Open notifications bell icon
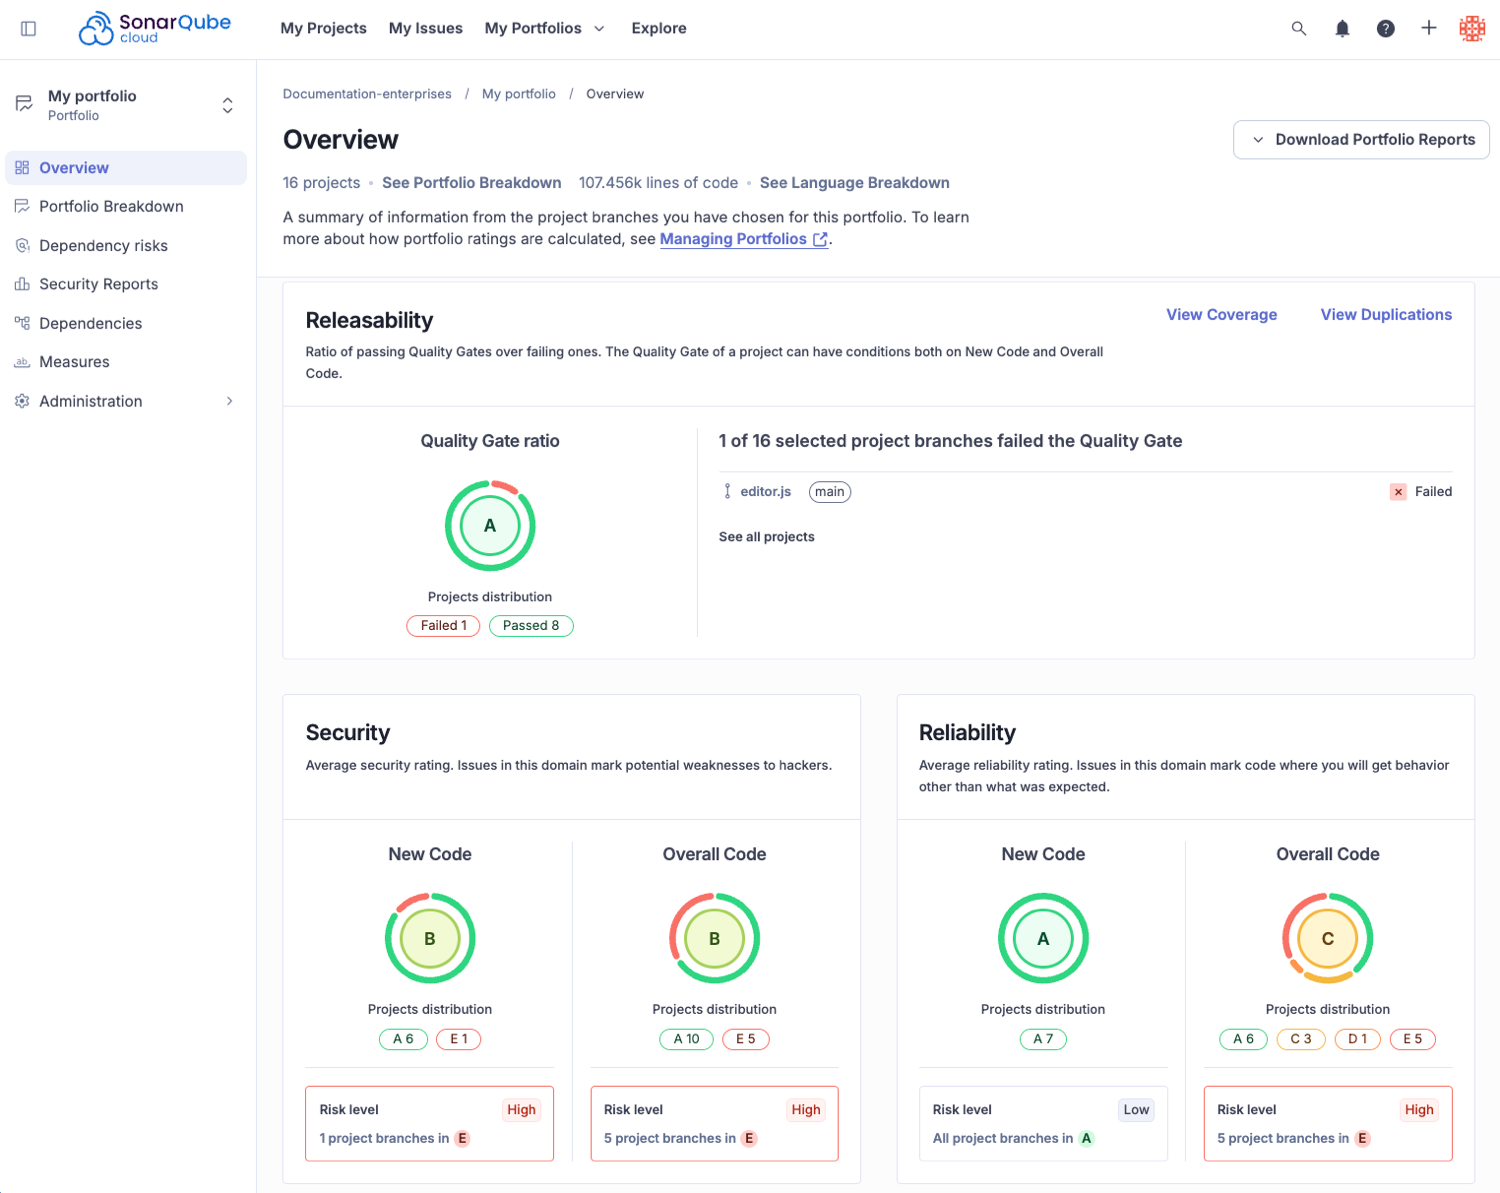Screen dimensions: 1500x1193 click(1342, 28)
